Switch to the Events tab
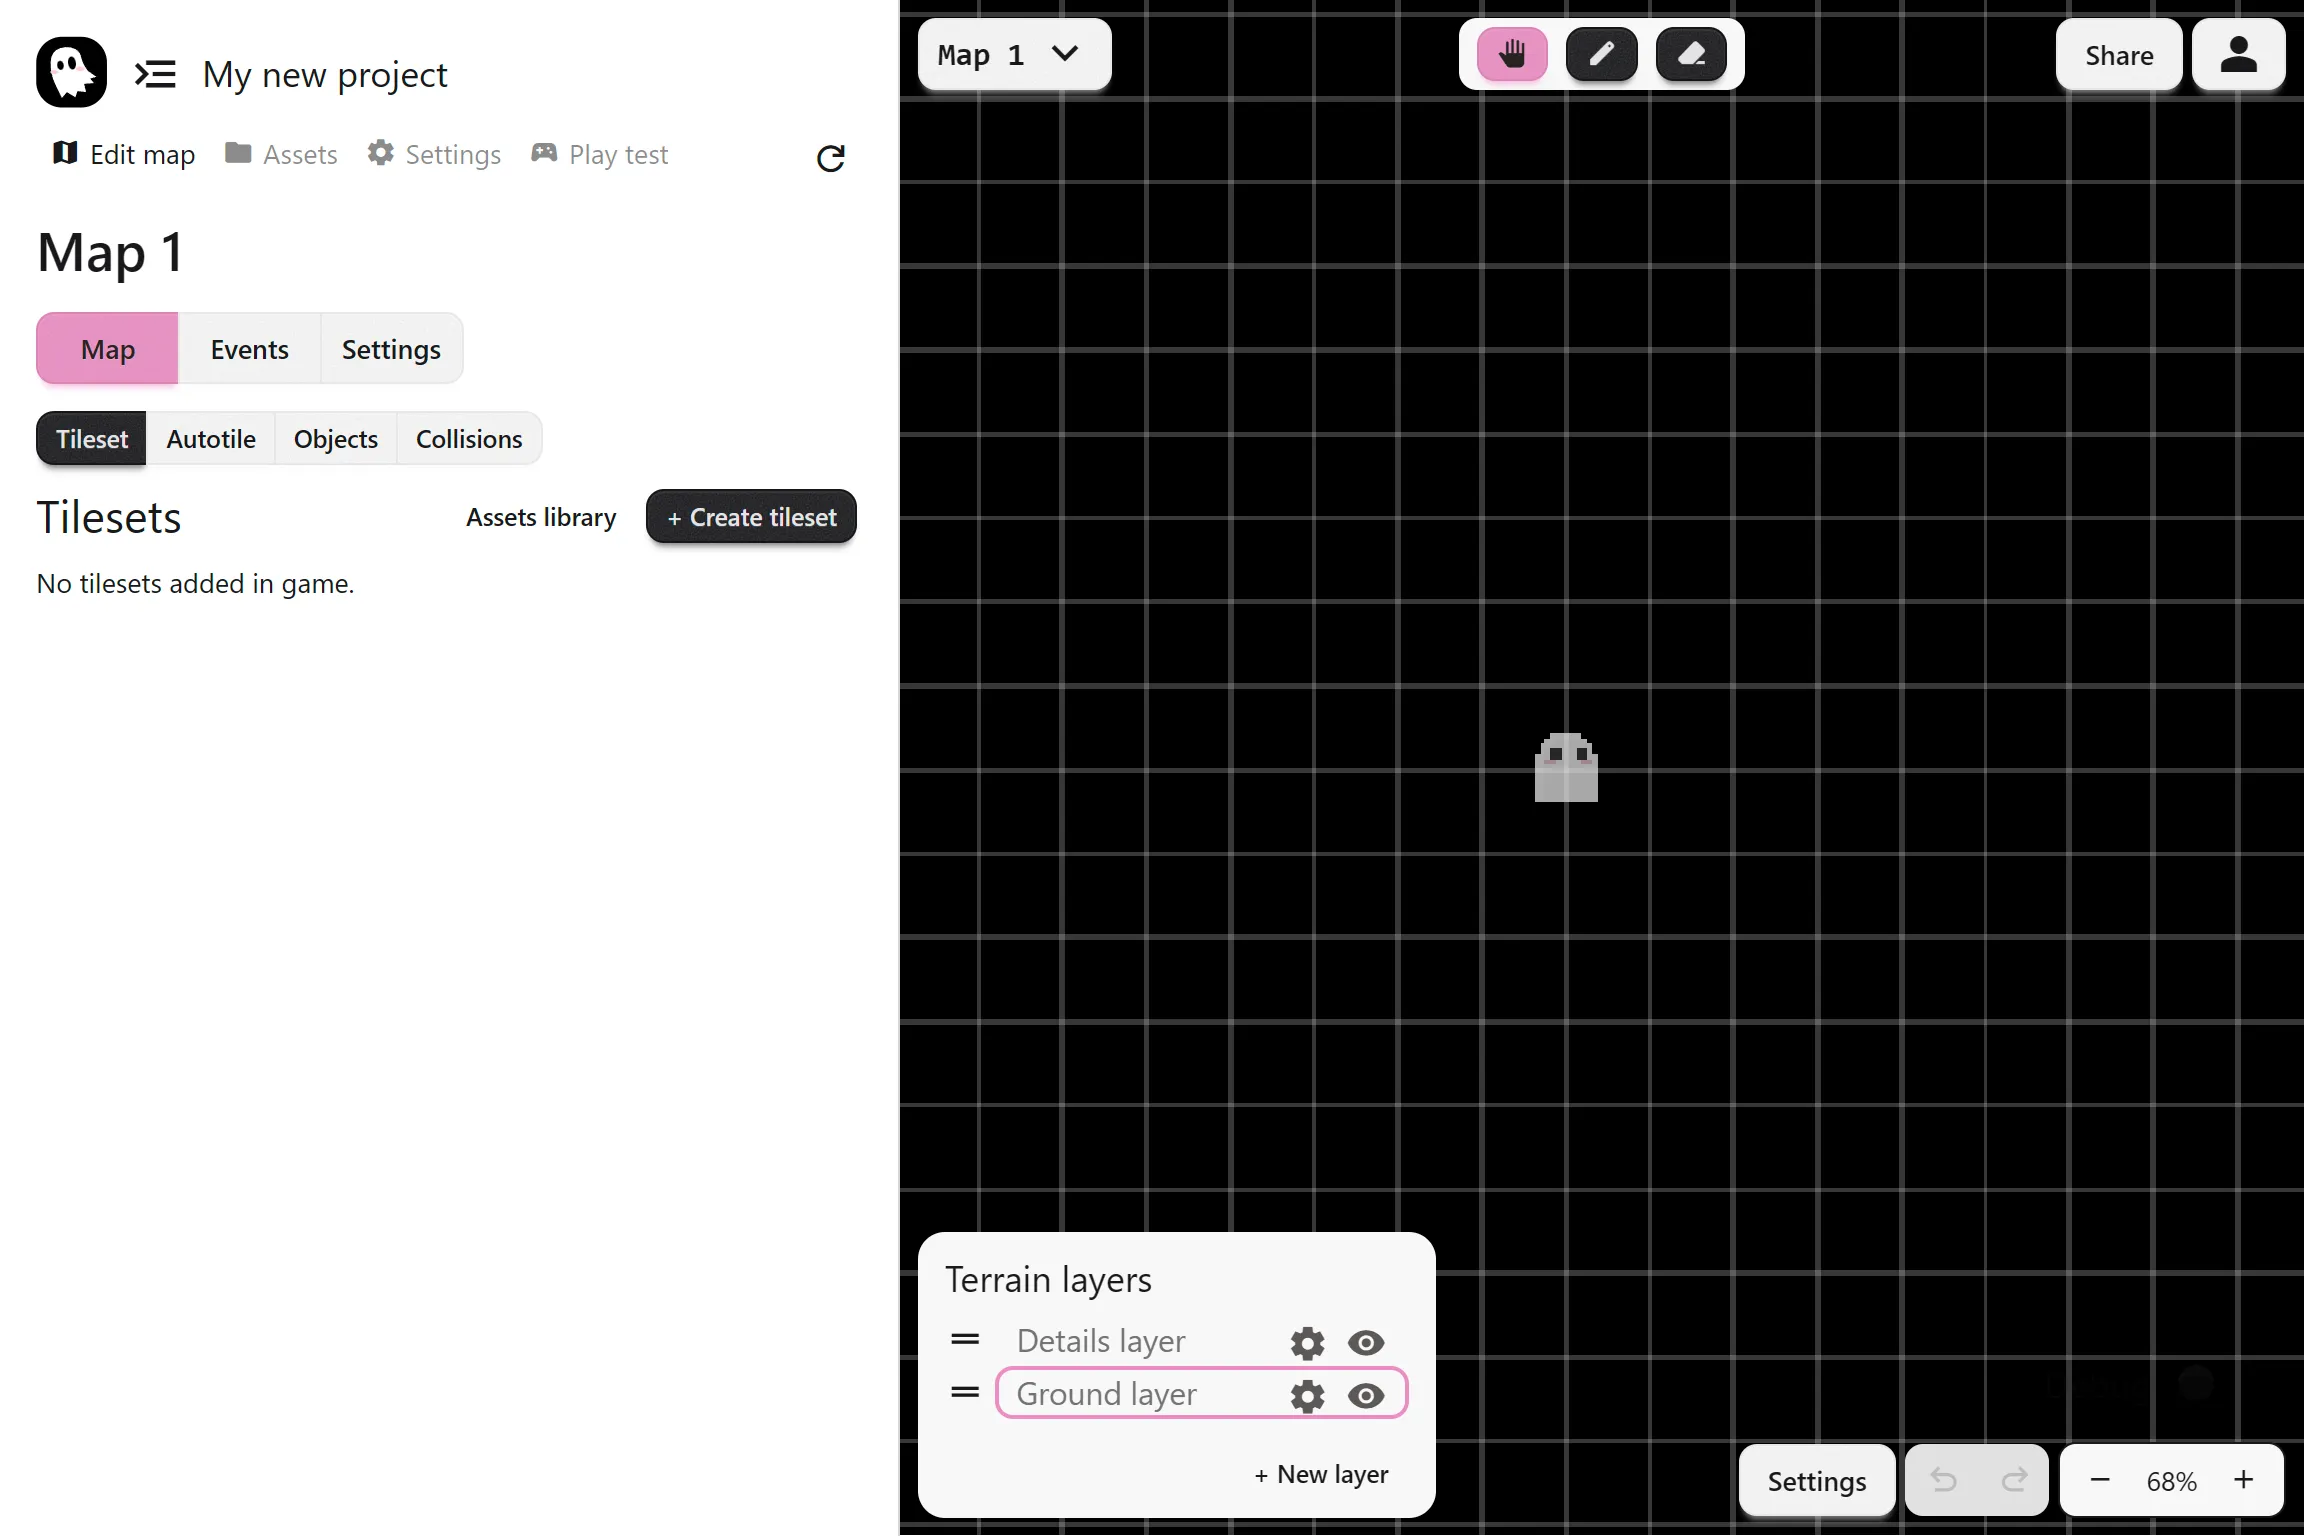Viewport: 2304px width, 1536px height. tap(249, 349)
